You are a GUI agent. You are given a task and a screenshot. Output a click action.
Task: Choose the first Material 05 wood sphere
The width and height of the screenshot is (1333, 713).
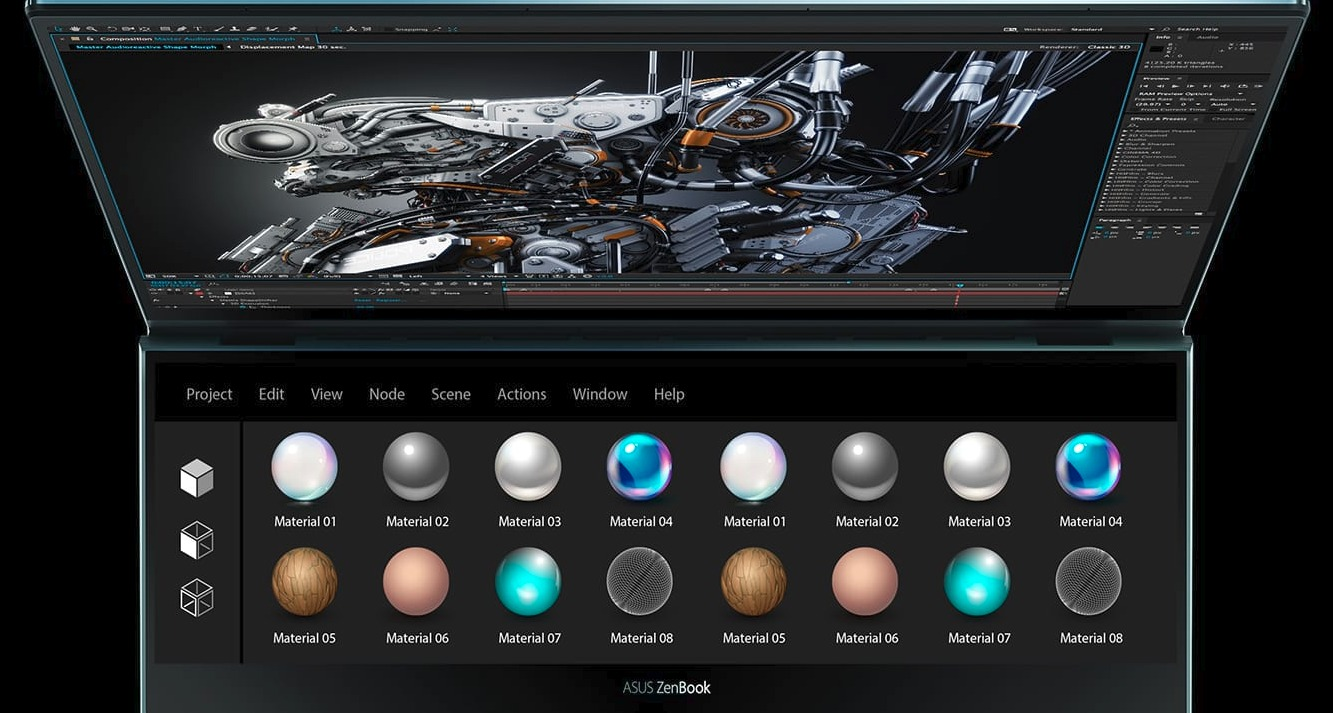coord(304,581)
